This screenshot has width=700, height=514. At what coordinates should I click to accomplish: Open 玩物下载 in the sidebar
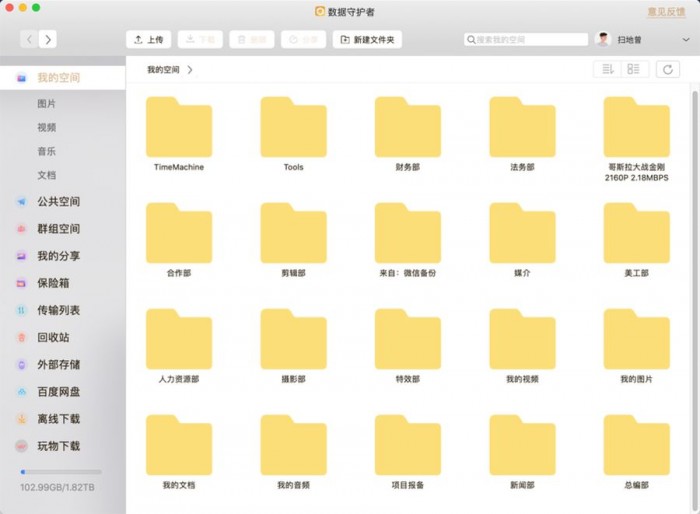point(58,446)
